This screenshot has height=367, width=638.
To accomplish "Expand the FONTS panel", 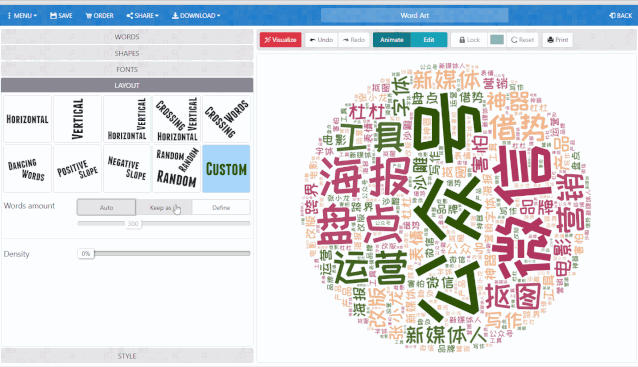I will (x=127, y=70).
